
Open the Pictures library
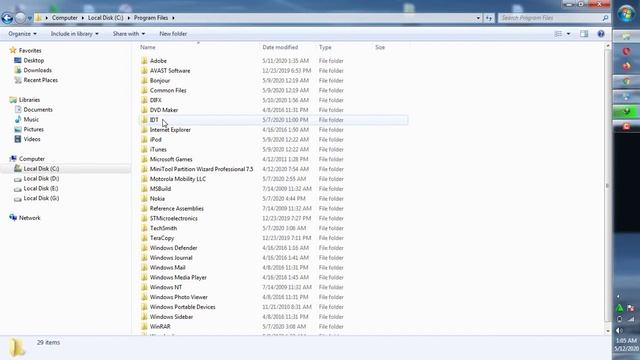[x=33, y=129]
